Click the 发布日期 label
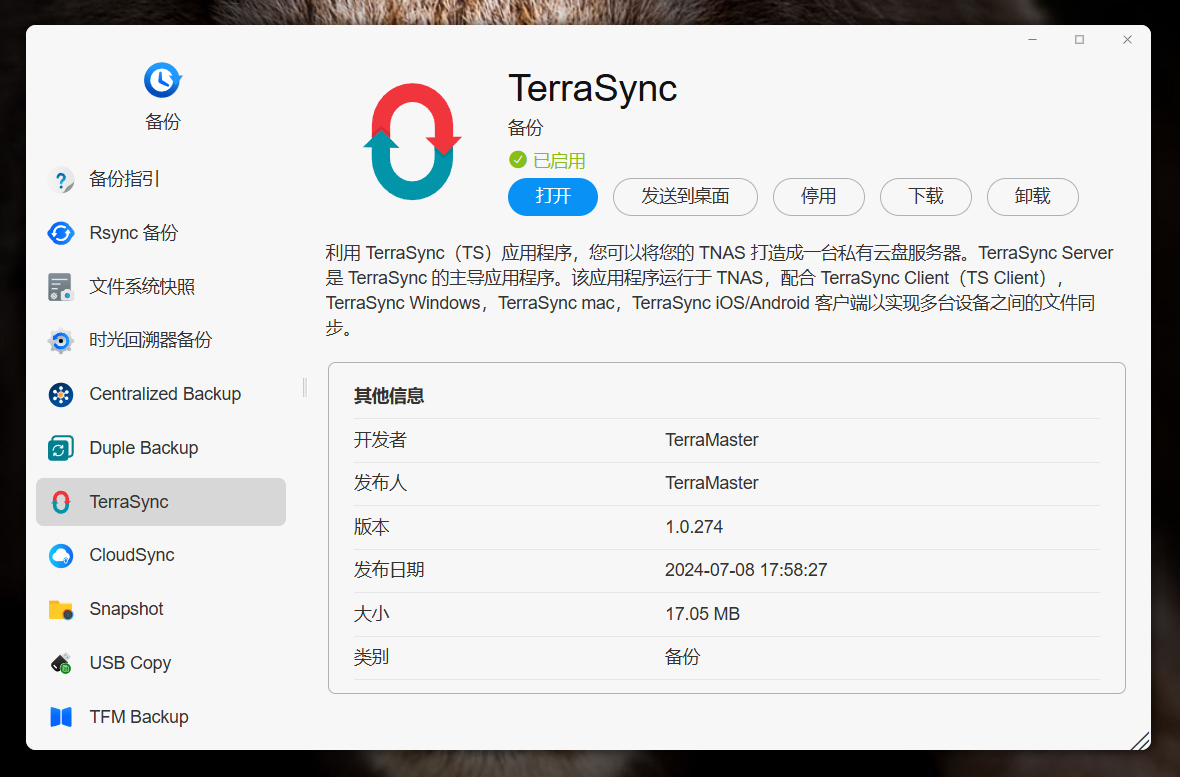Image resolution: width=1180 pixels, height=777 pixels. tap(389, 570)
